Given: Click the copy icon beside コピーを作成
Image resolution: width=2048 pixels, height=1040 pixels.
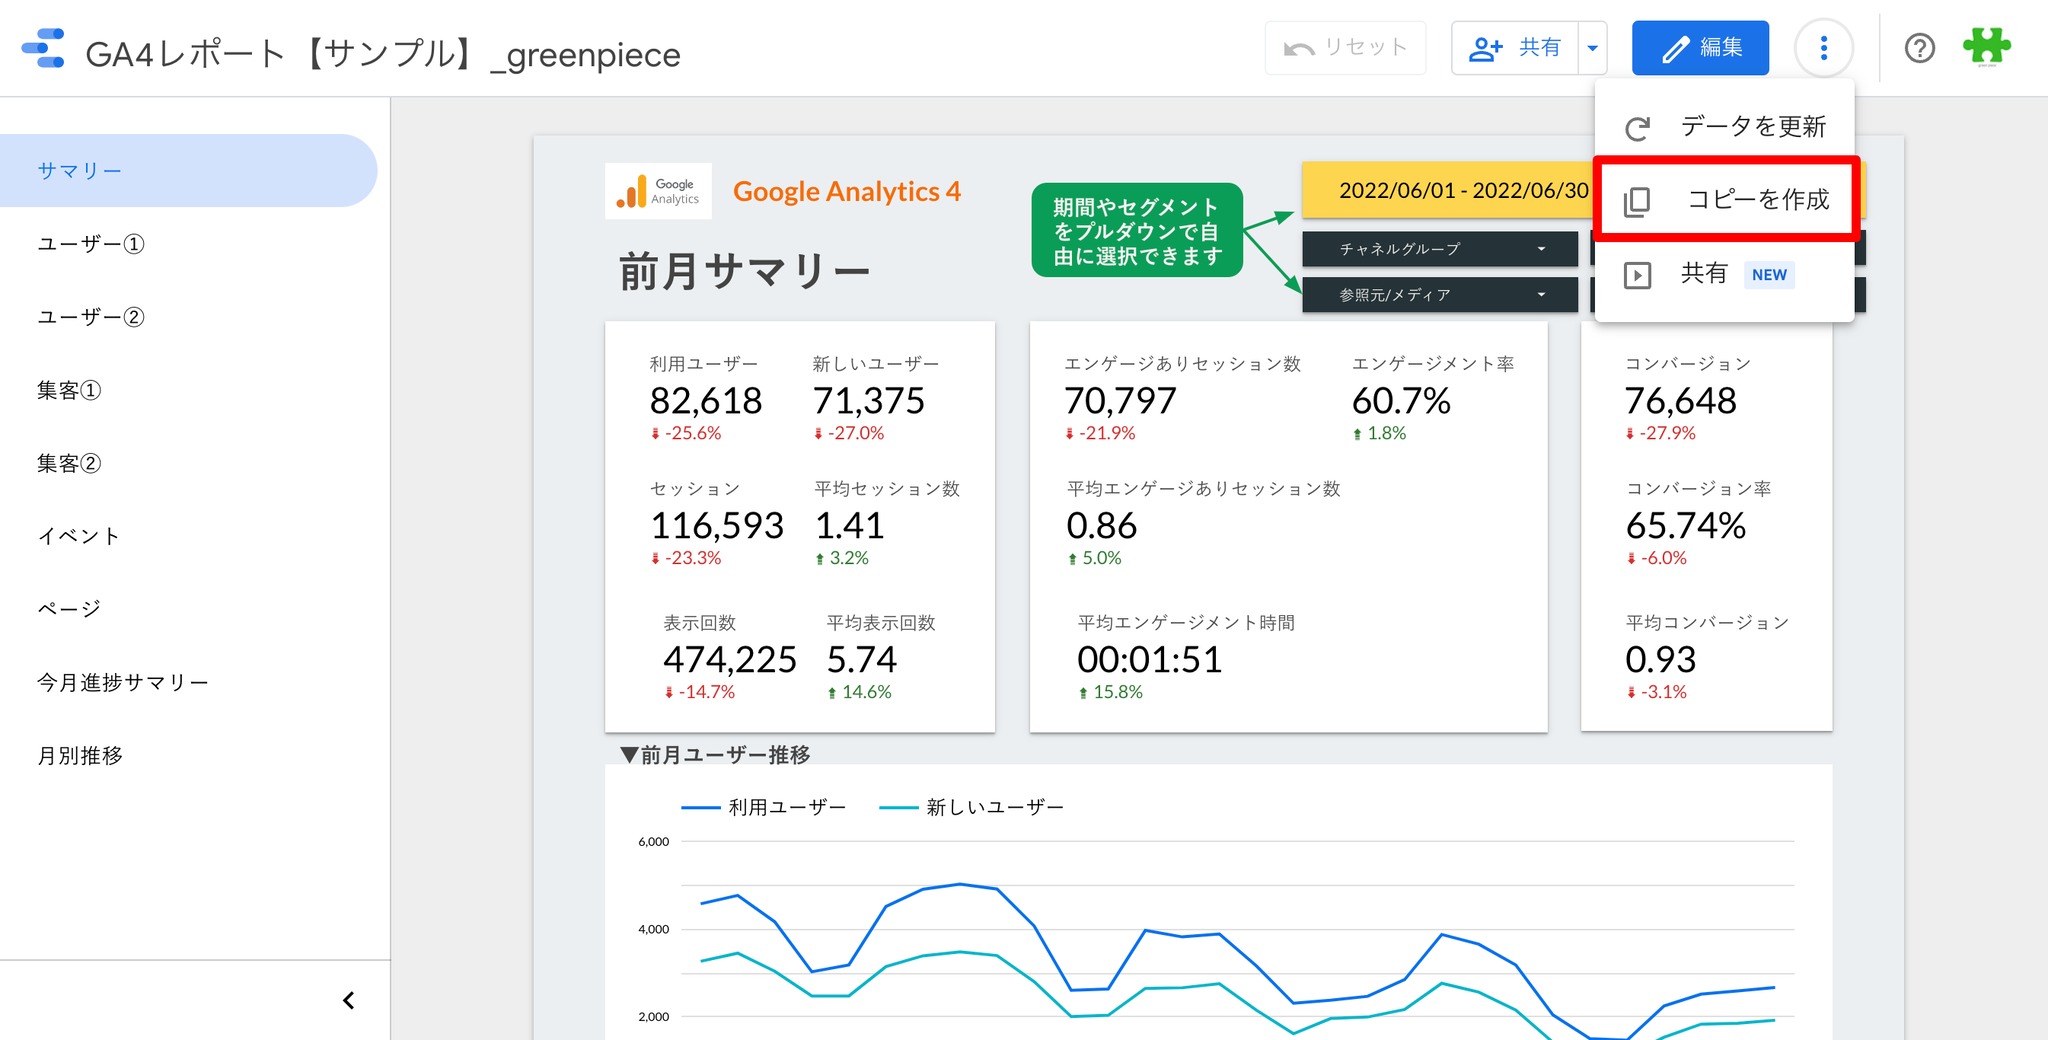Looking at the screenshot, I should pyautogui.click(x=1637, y=201).
